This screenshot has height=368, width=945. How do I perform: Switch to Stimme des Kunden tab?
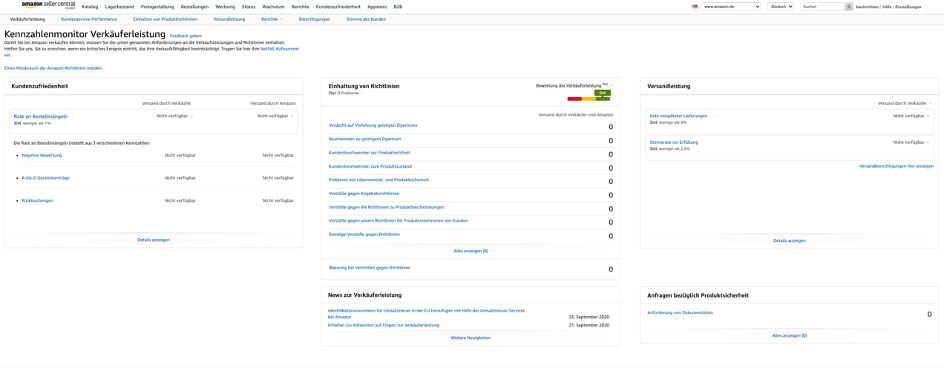366,19
